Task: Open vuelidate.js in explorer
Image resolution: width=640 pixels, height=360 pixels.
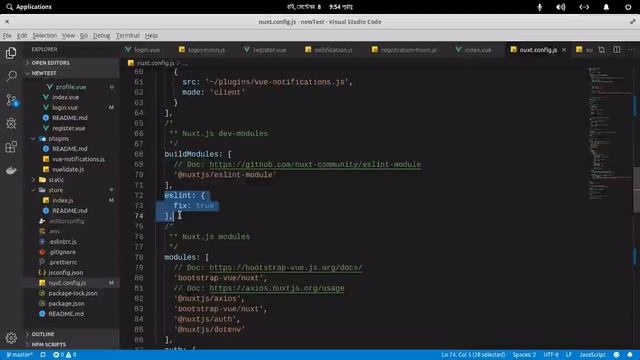Action: 68,169
